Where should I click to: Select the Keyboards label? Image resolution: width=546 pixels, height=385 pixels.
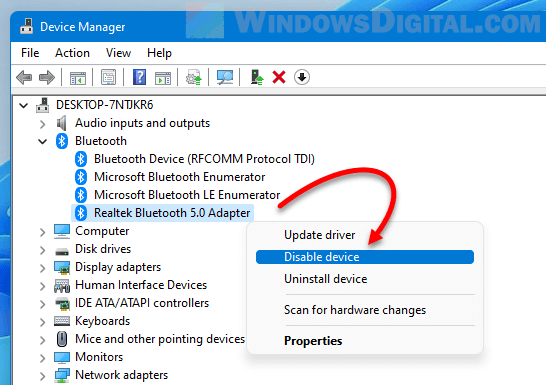tap(102, 321)
